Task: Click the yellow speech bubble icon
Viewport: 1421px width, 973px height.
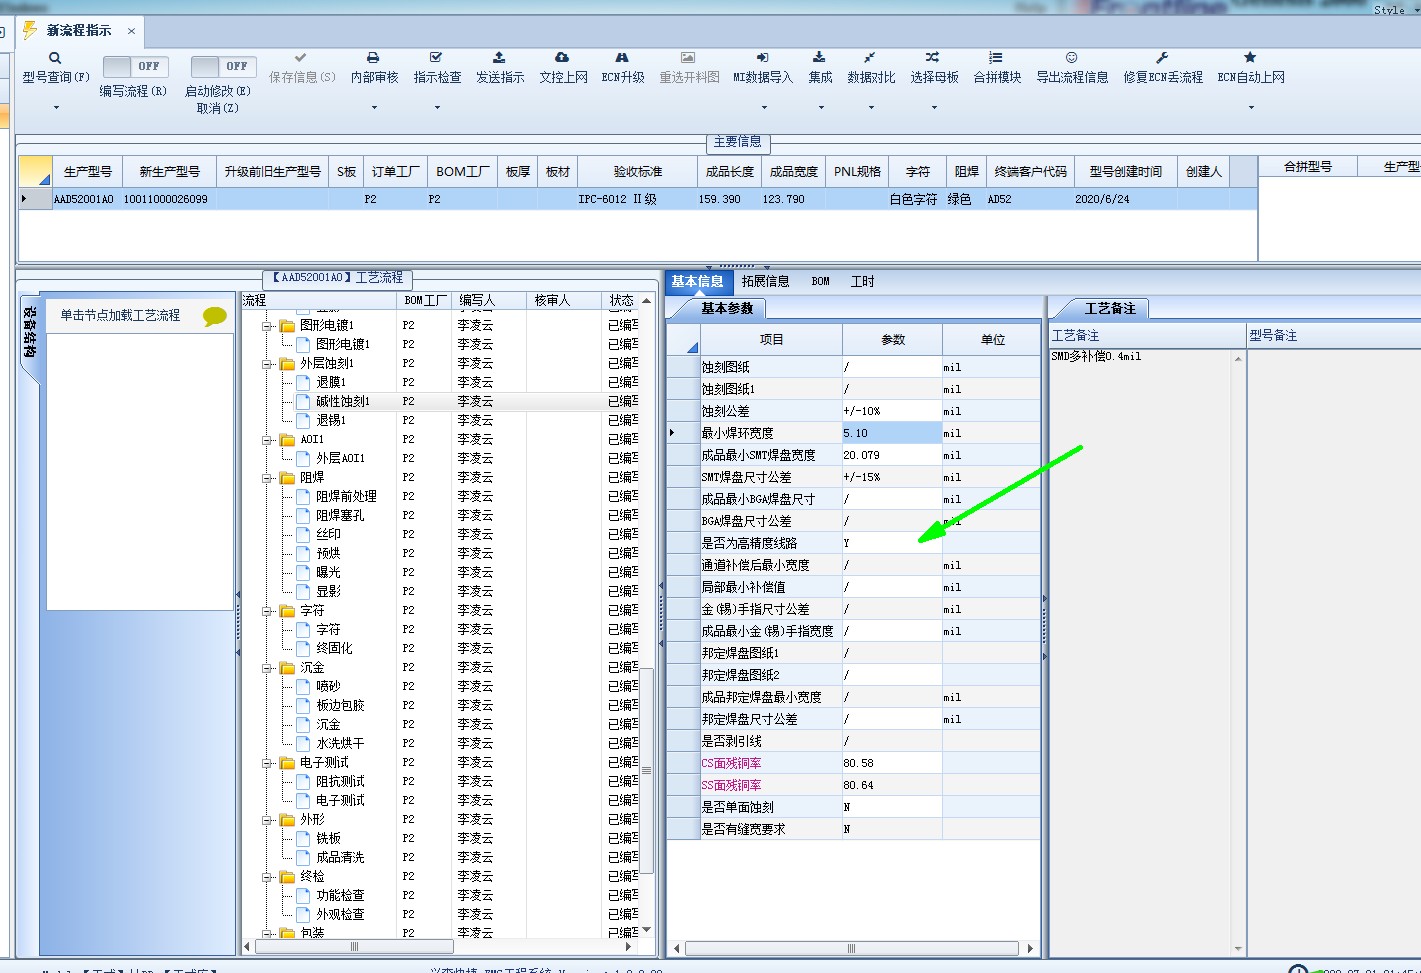Action: click(215, 317)
